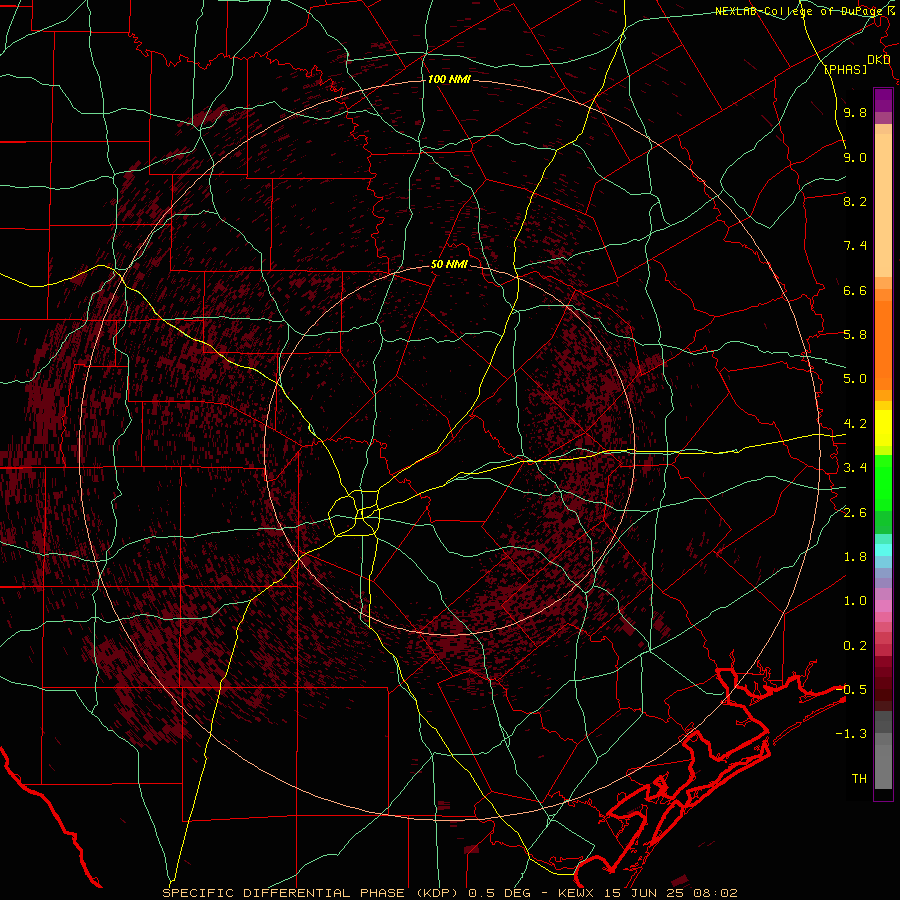
Task: Click the 4.2 value on color scale
Action: (x=855, y=424)
